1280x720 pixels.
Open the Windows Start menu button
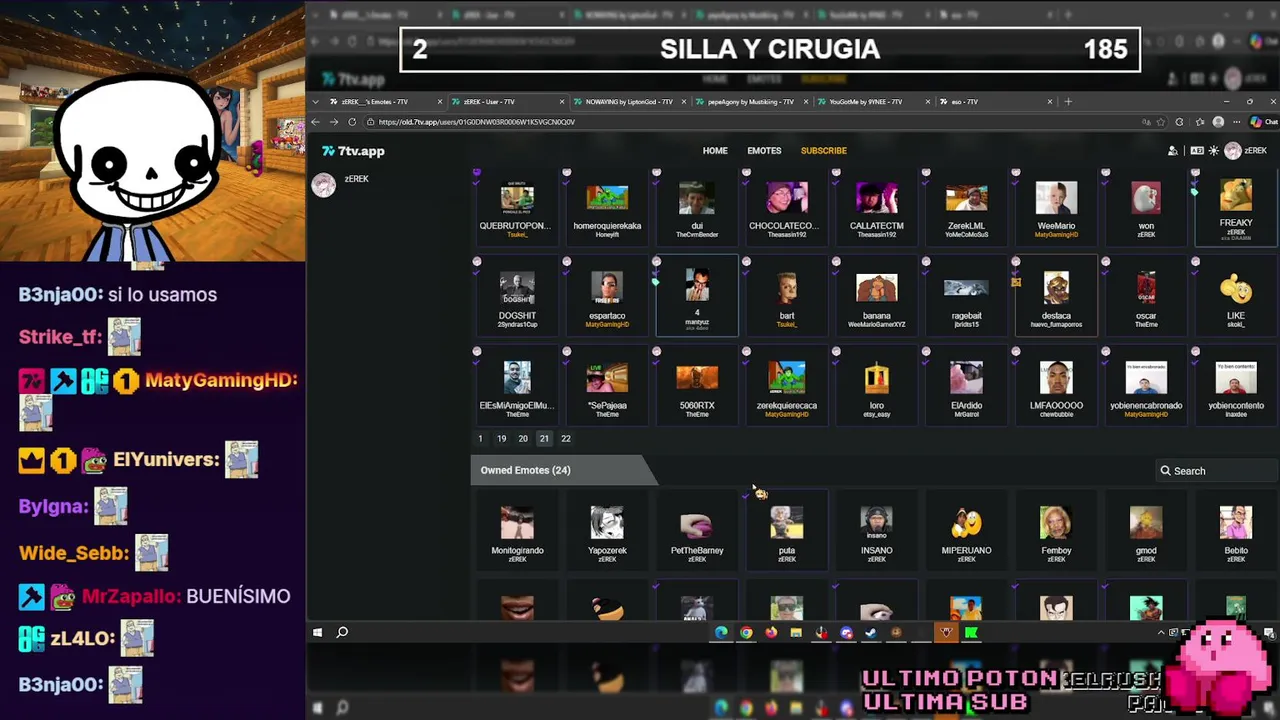point(318,633)
